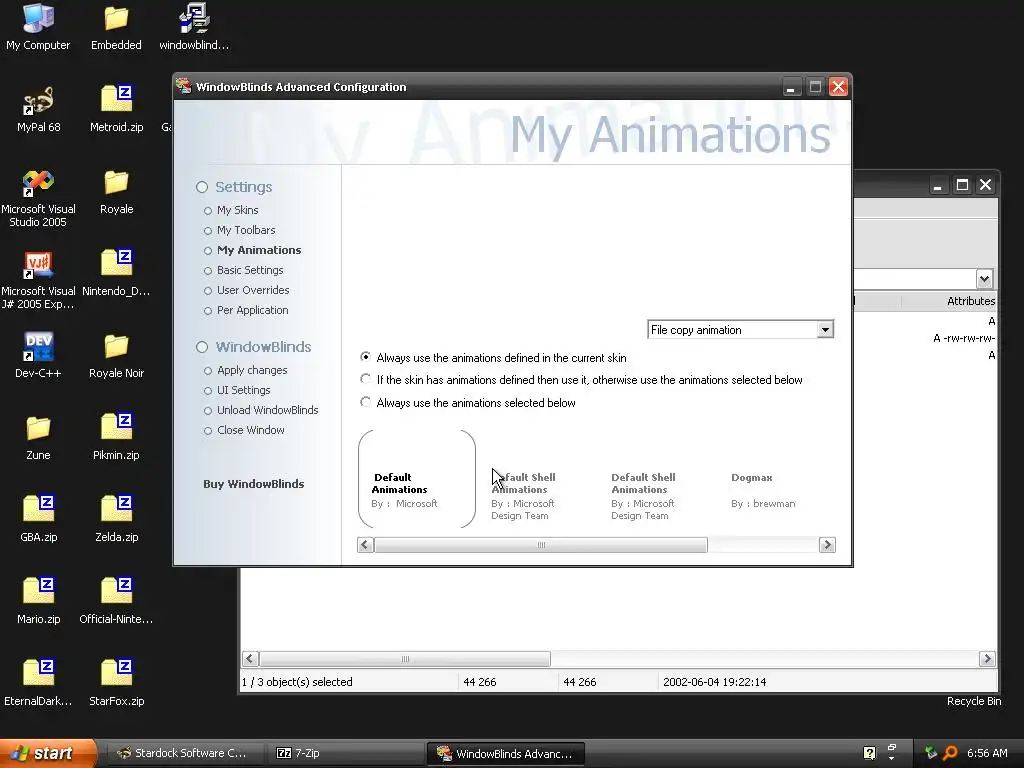Image resolution: width=1024 pixels, height=768 pixels.
Task: Click the 7-Zip window scroll-left arrow
Action: 250,659
